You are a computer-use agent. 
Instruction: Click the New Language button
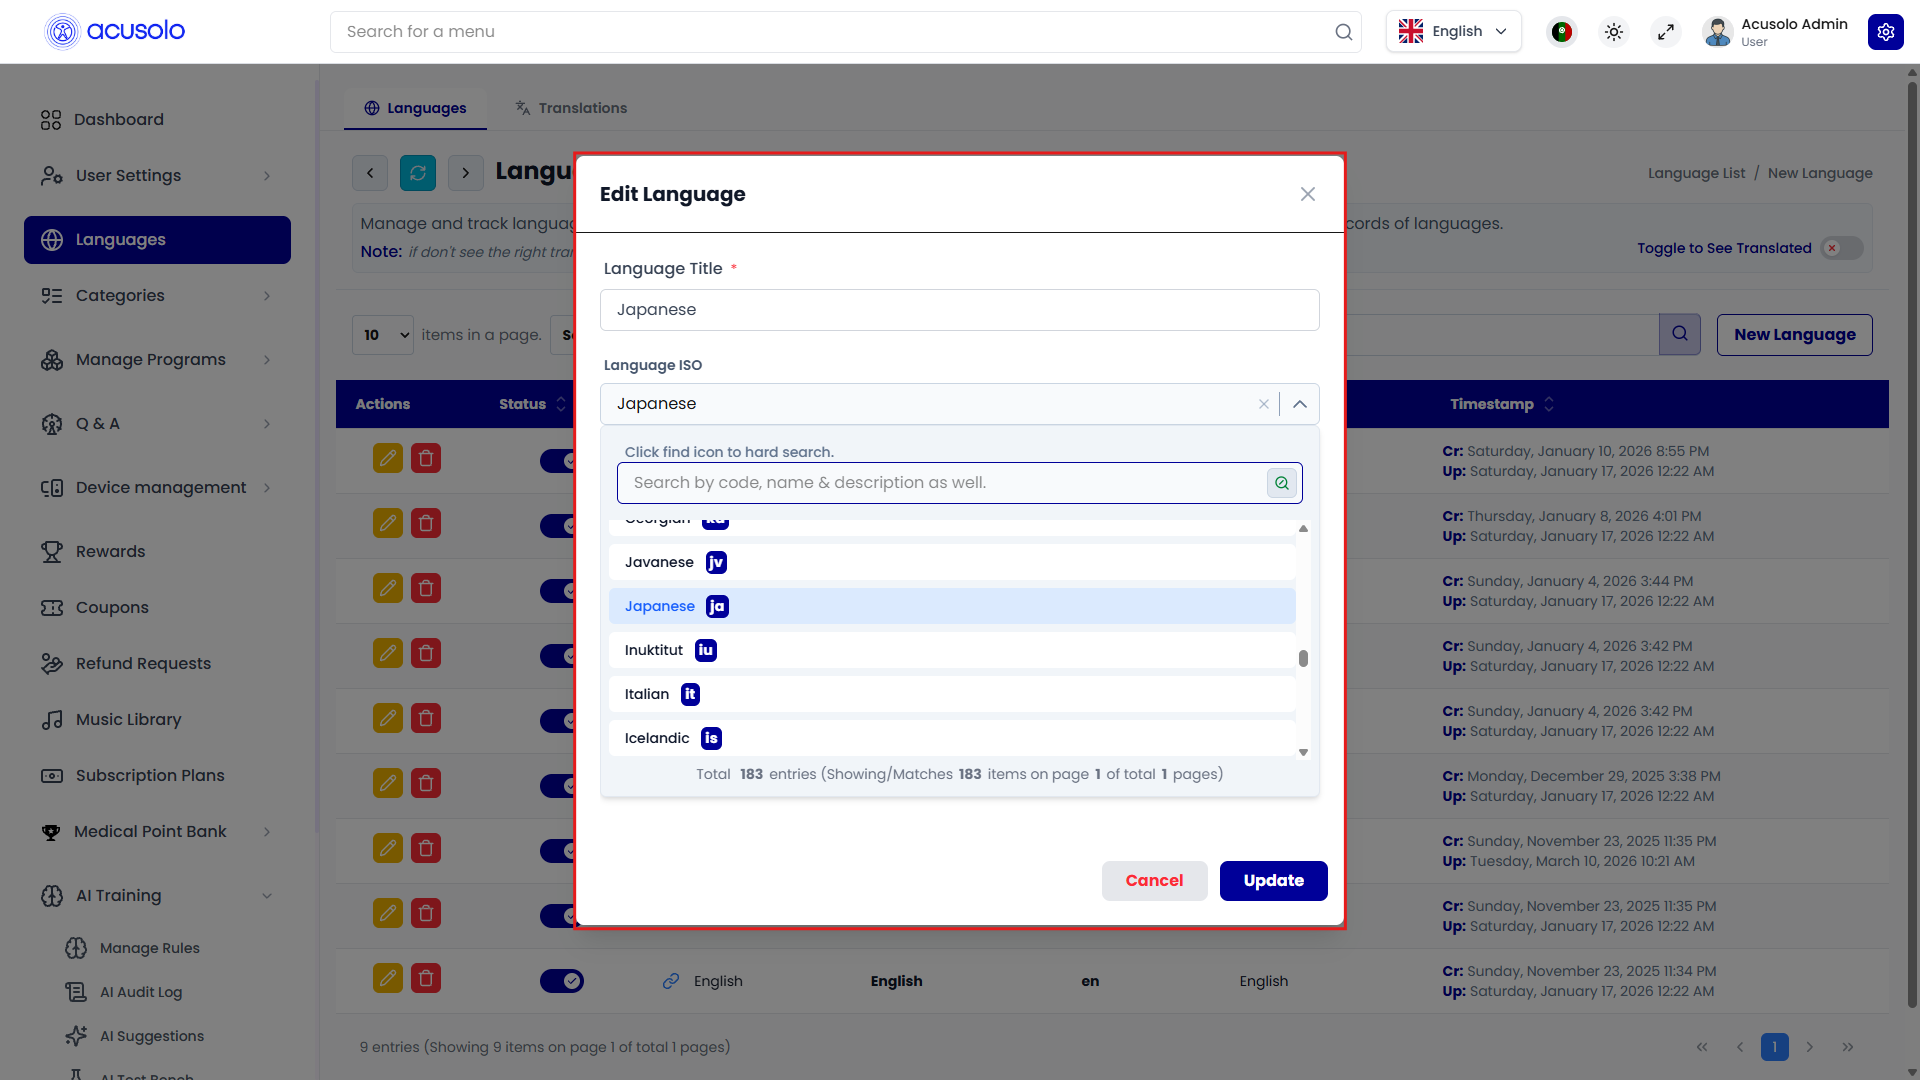pos(1794,335)
